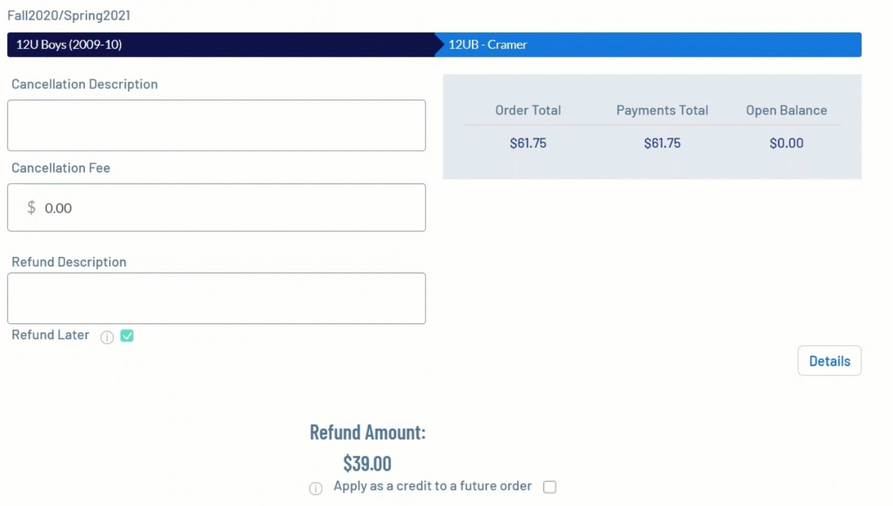Screen dimensions: 893x506
Task: Click the $39.00 refund amount
Action: point(367,463)
